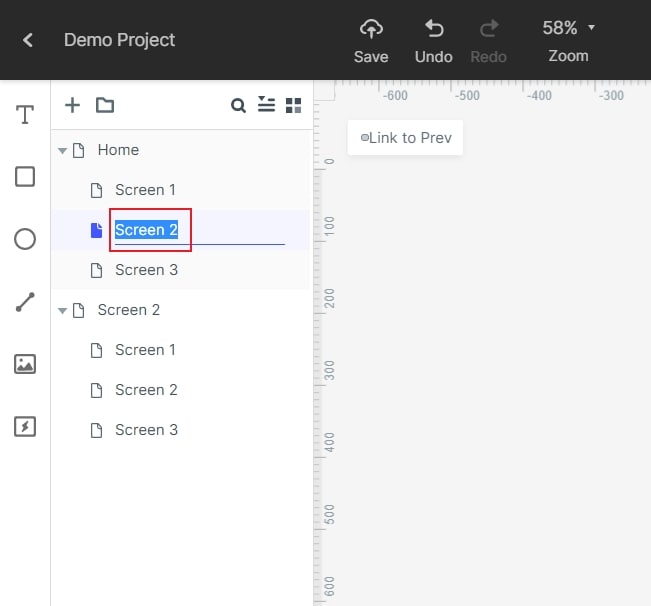Screen dimensions: 651x606
Task: Select Screen 1 under Home
Action: click(145, 190)
